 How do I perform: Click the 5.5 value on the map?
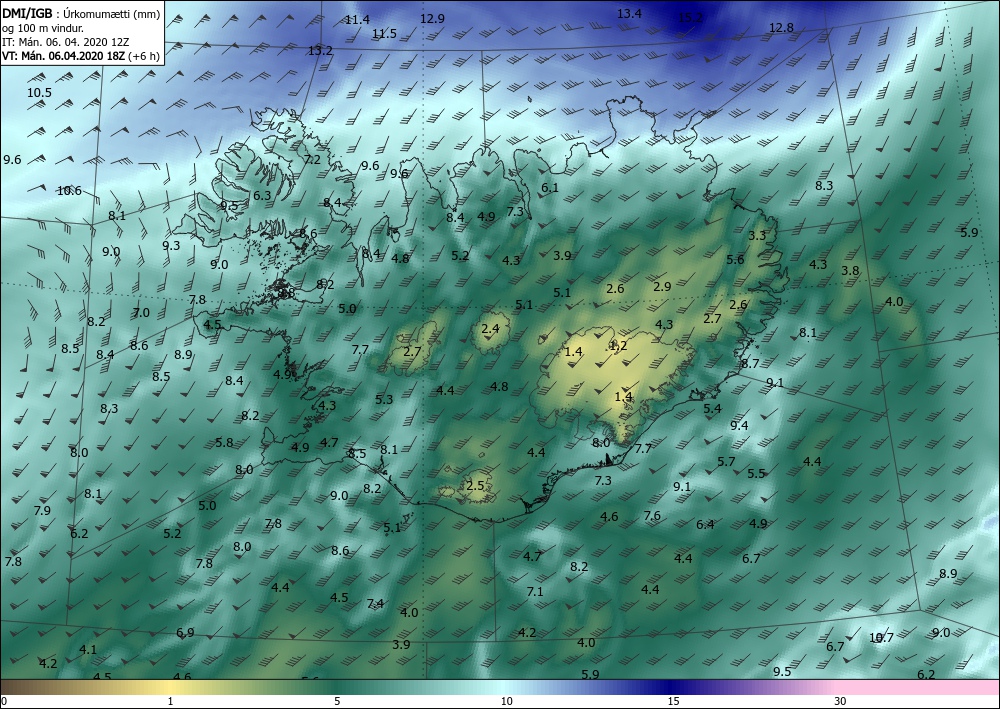click(x=756, y=473)
